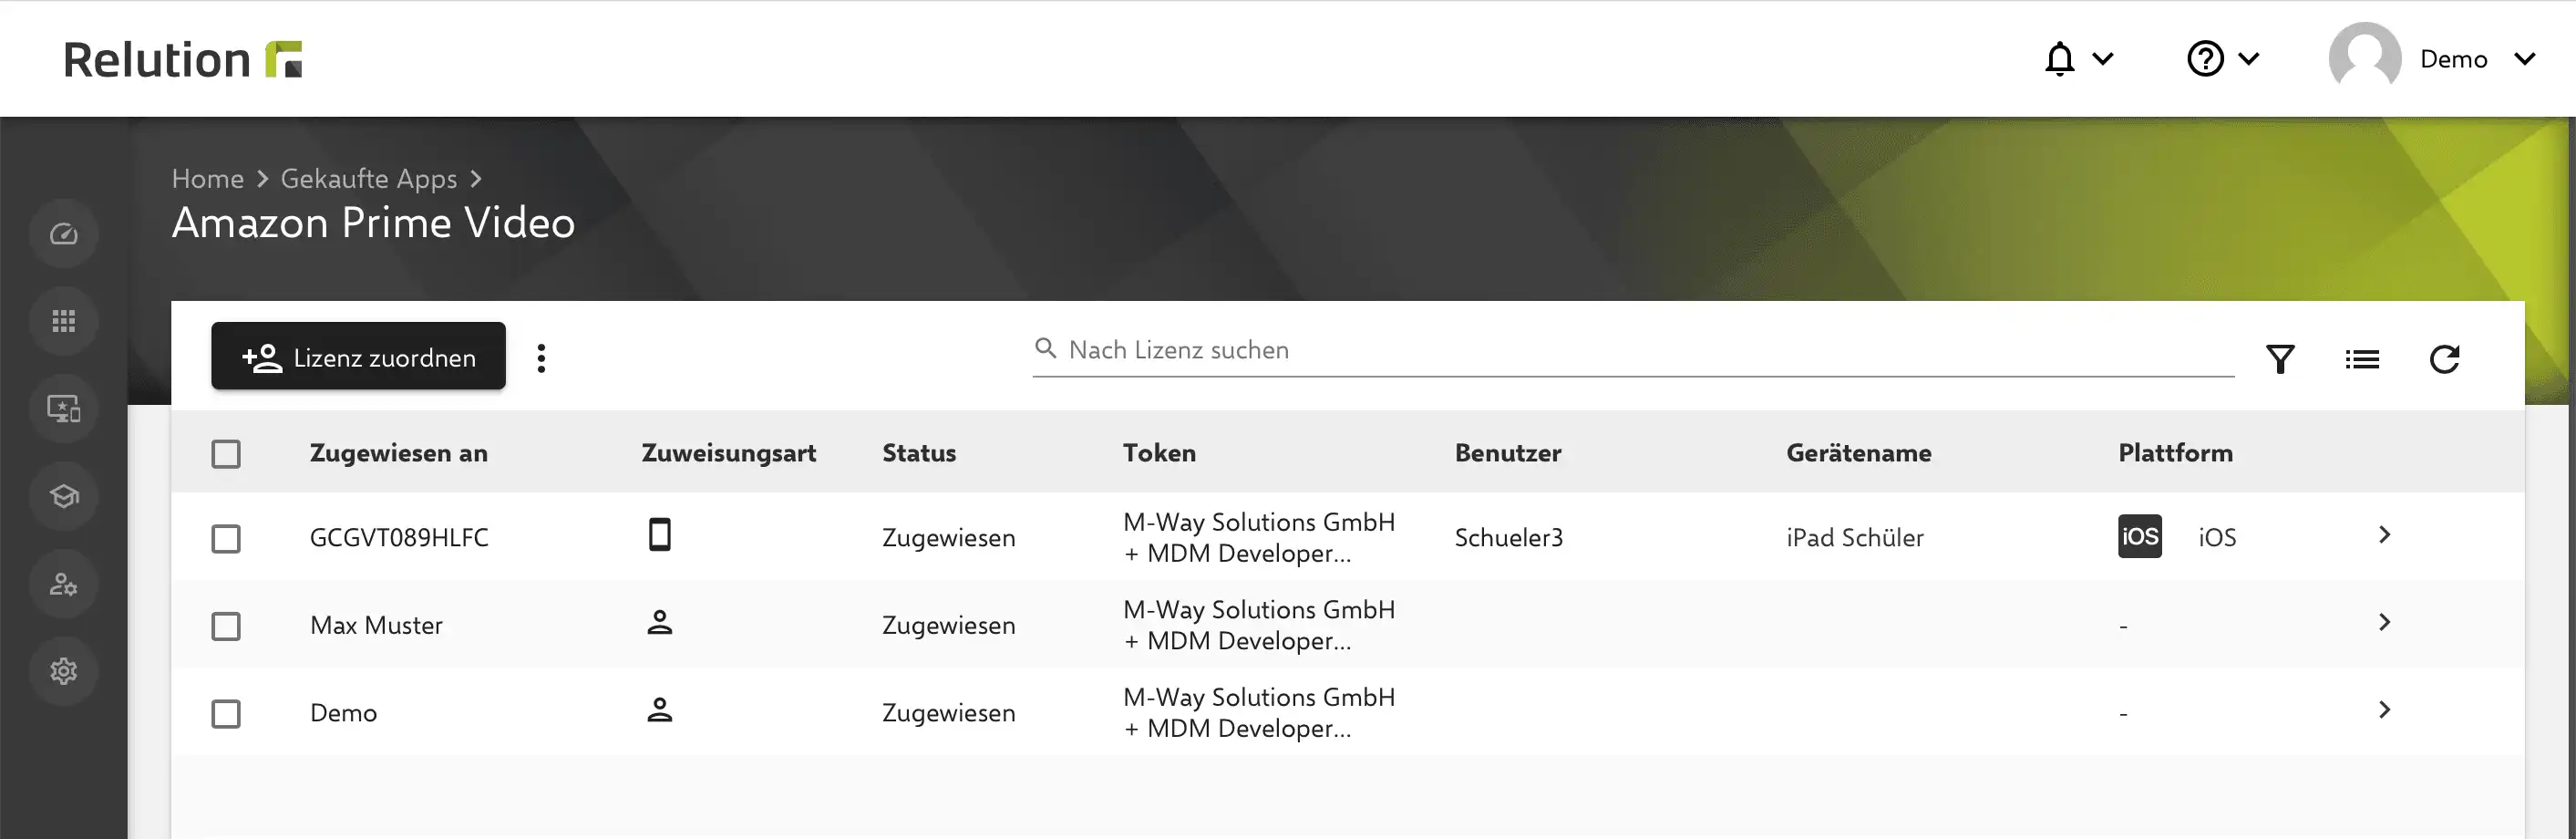This screenshot has height=839, width=2576.
Task: Open the education graduation-cap sidebar icon
Action: [x=64, y=496]
